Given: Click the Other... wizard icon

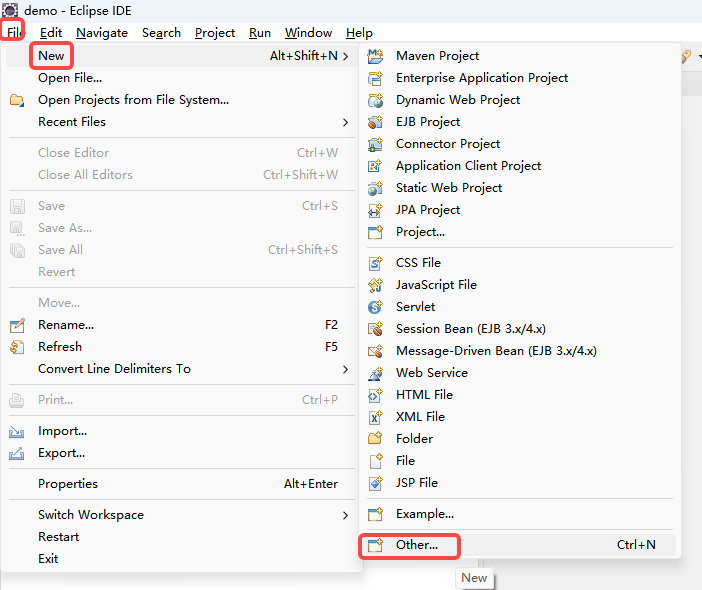Looking at the screenshot, I should point(375,545).
